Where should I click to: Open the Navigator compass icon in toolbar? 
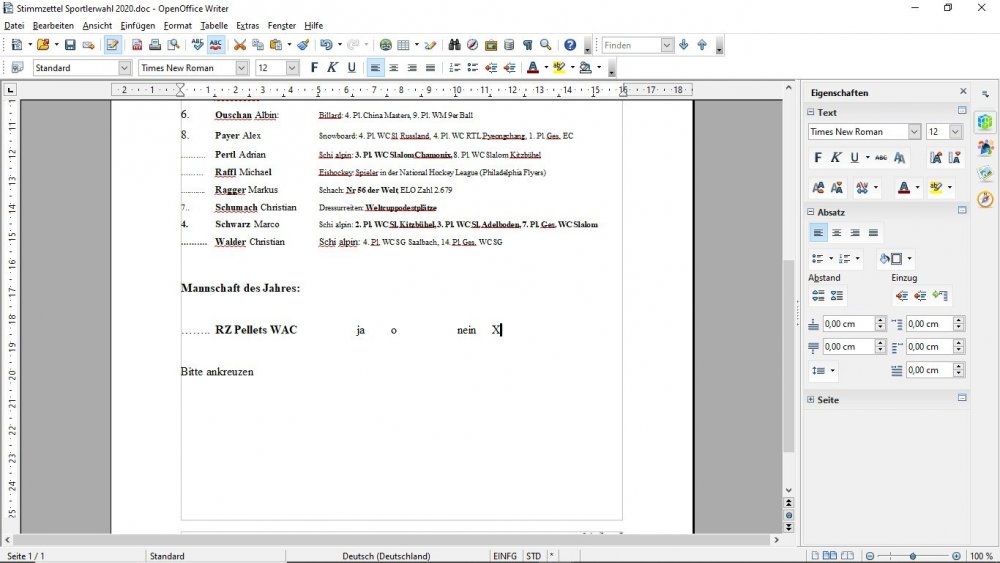point(473,45)
